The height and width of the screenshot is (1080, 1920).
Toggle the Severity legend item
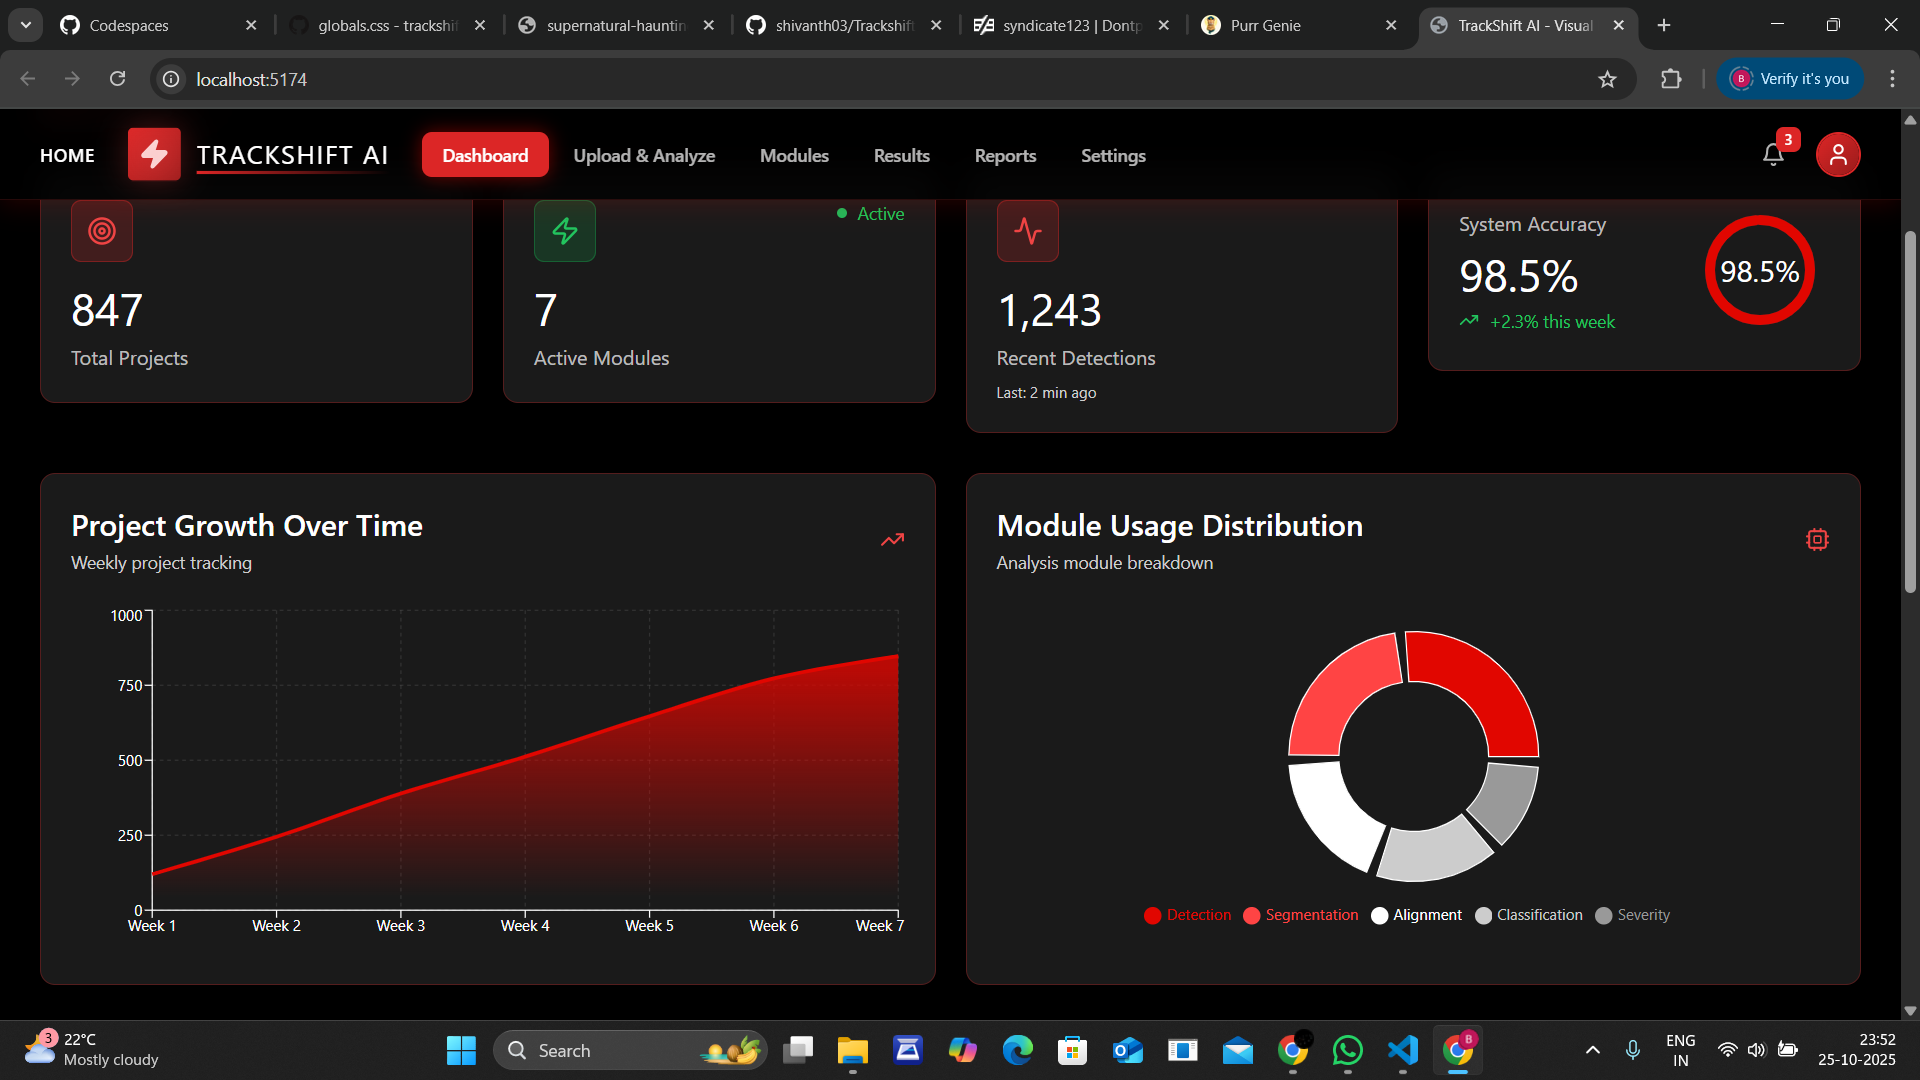tap(1632, 915)
